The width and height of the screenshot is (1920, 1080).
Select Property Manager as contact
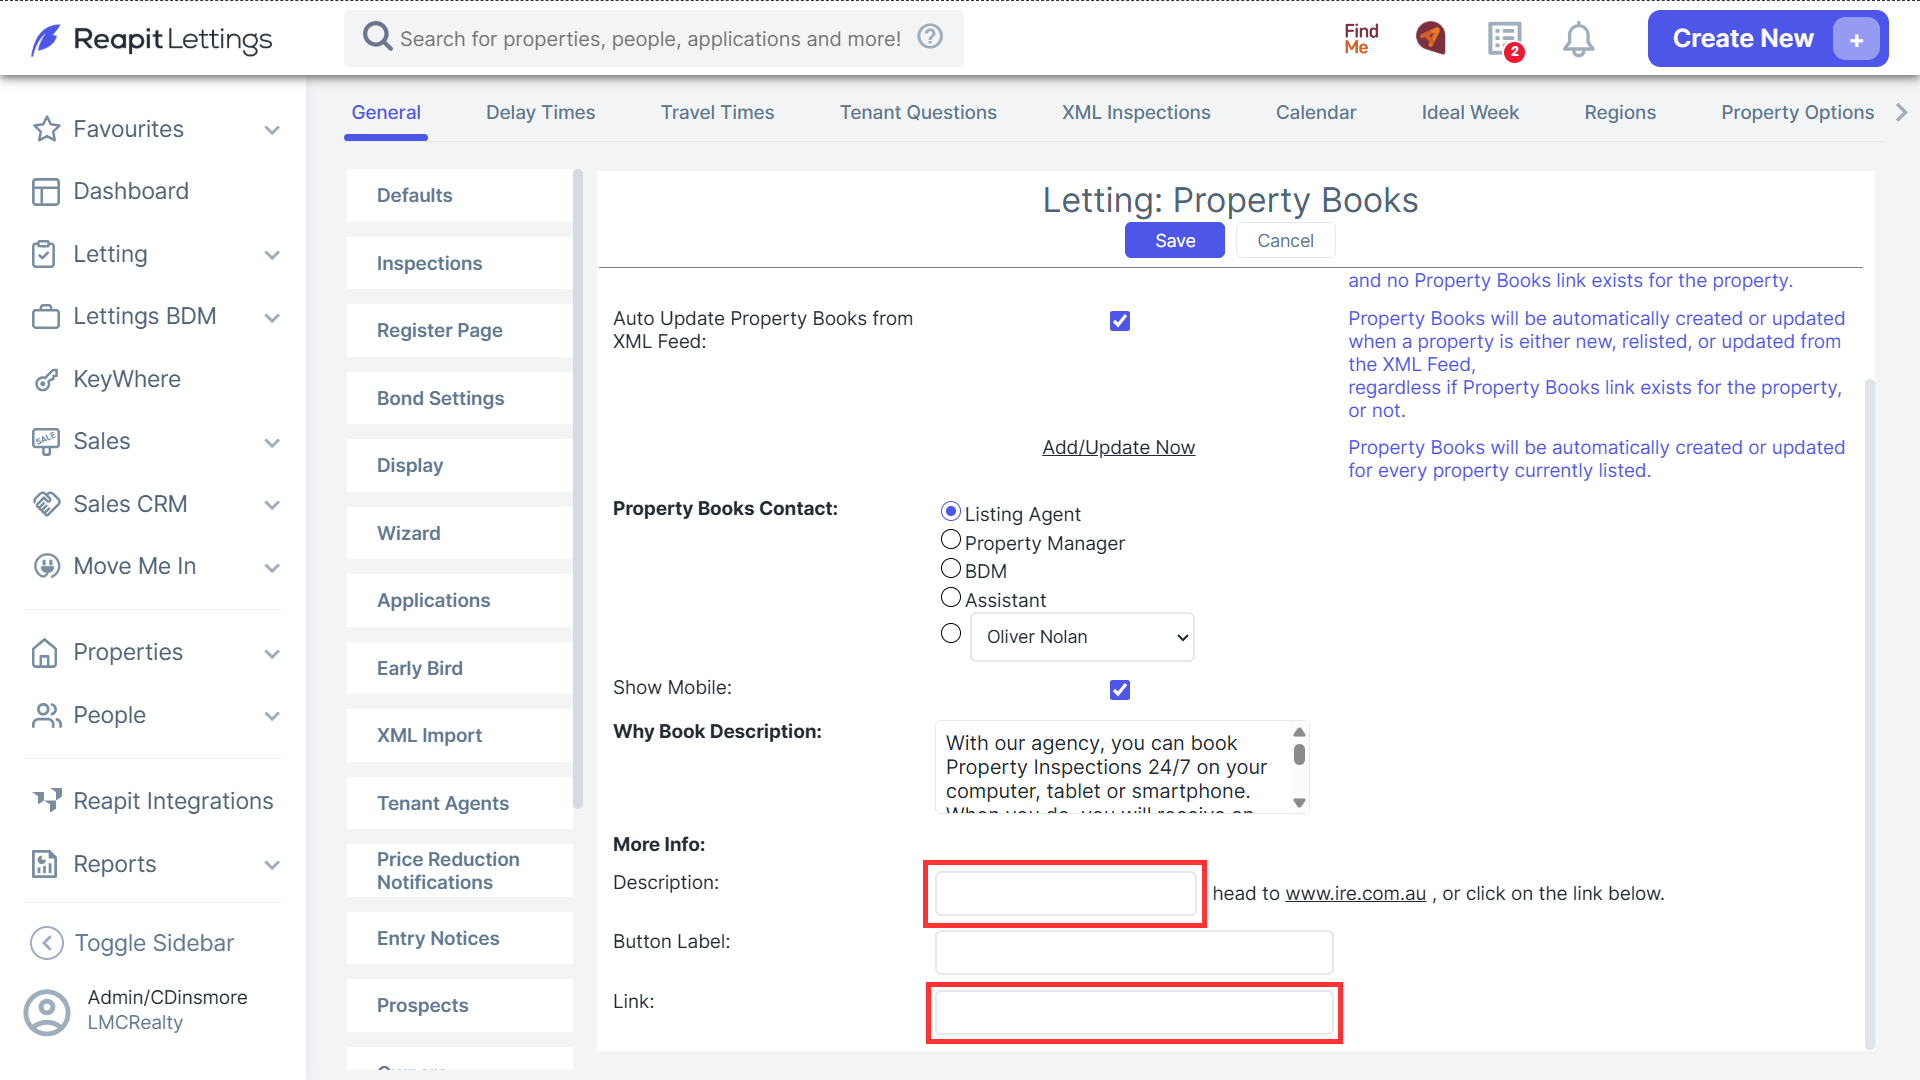click(951, 540)
